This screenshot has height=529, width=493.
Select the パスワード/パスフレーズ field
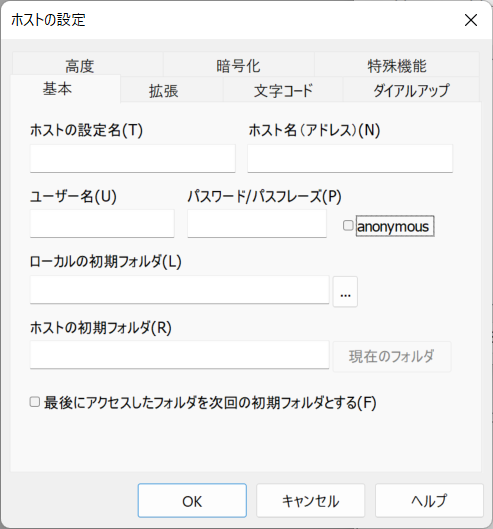pyautogui.click(x=257, y=223)
